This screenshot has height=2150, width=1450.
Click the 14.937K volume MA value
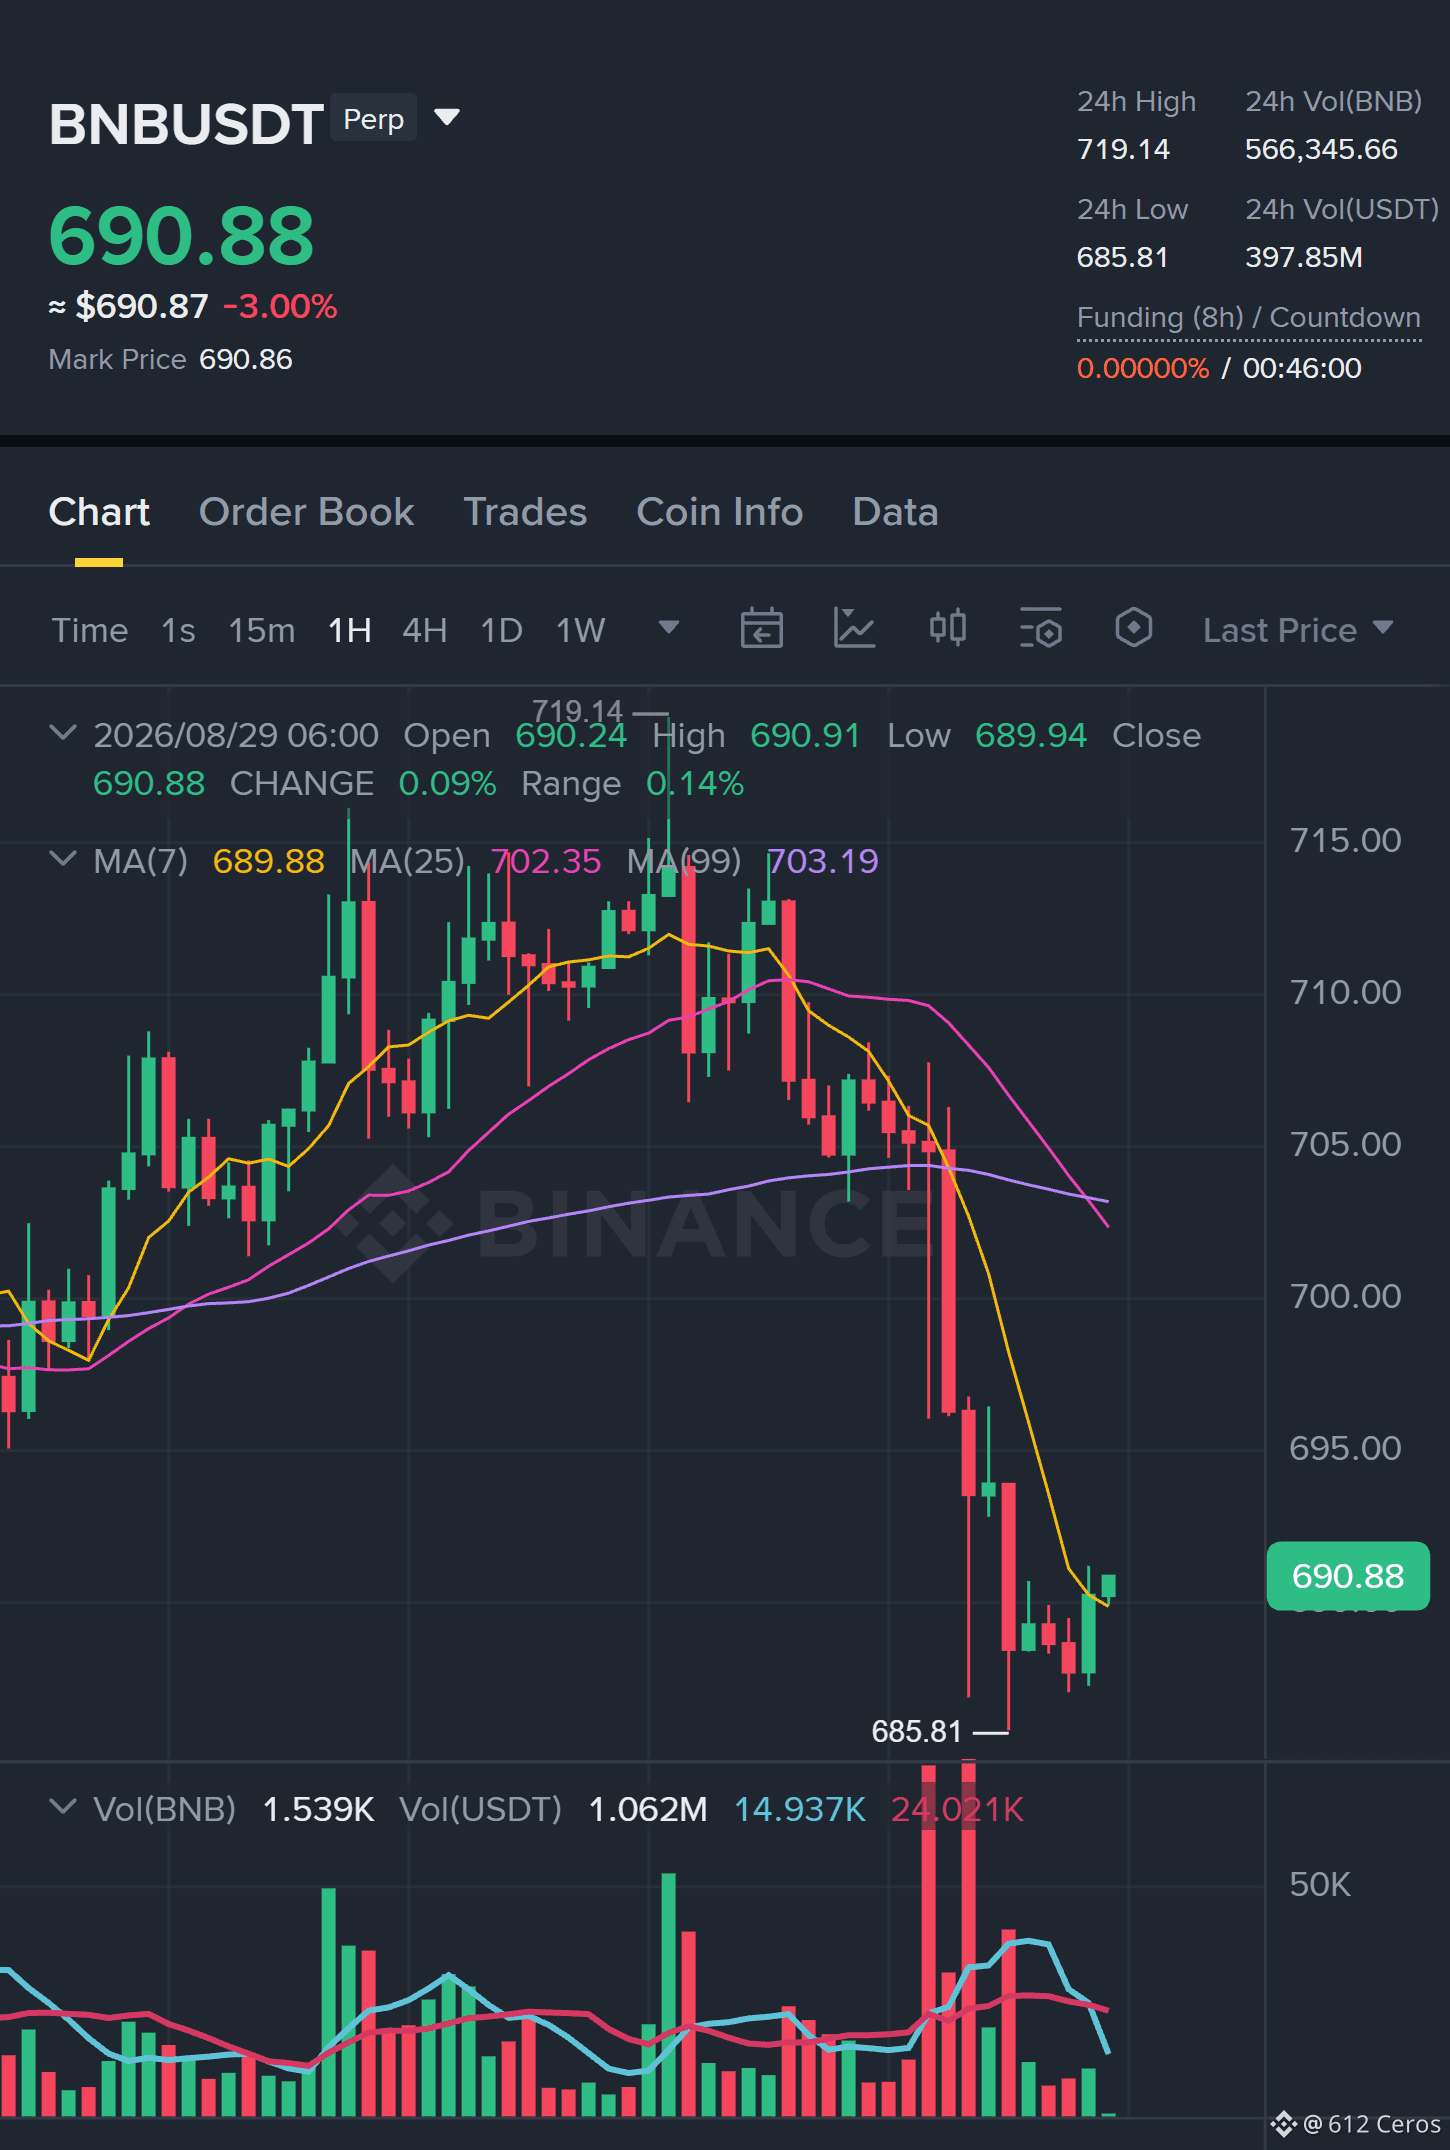800,1809
